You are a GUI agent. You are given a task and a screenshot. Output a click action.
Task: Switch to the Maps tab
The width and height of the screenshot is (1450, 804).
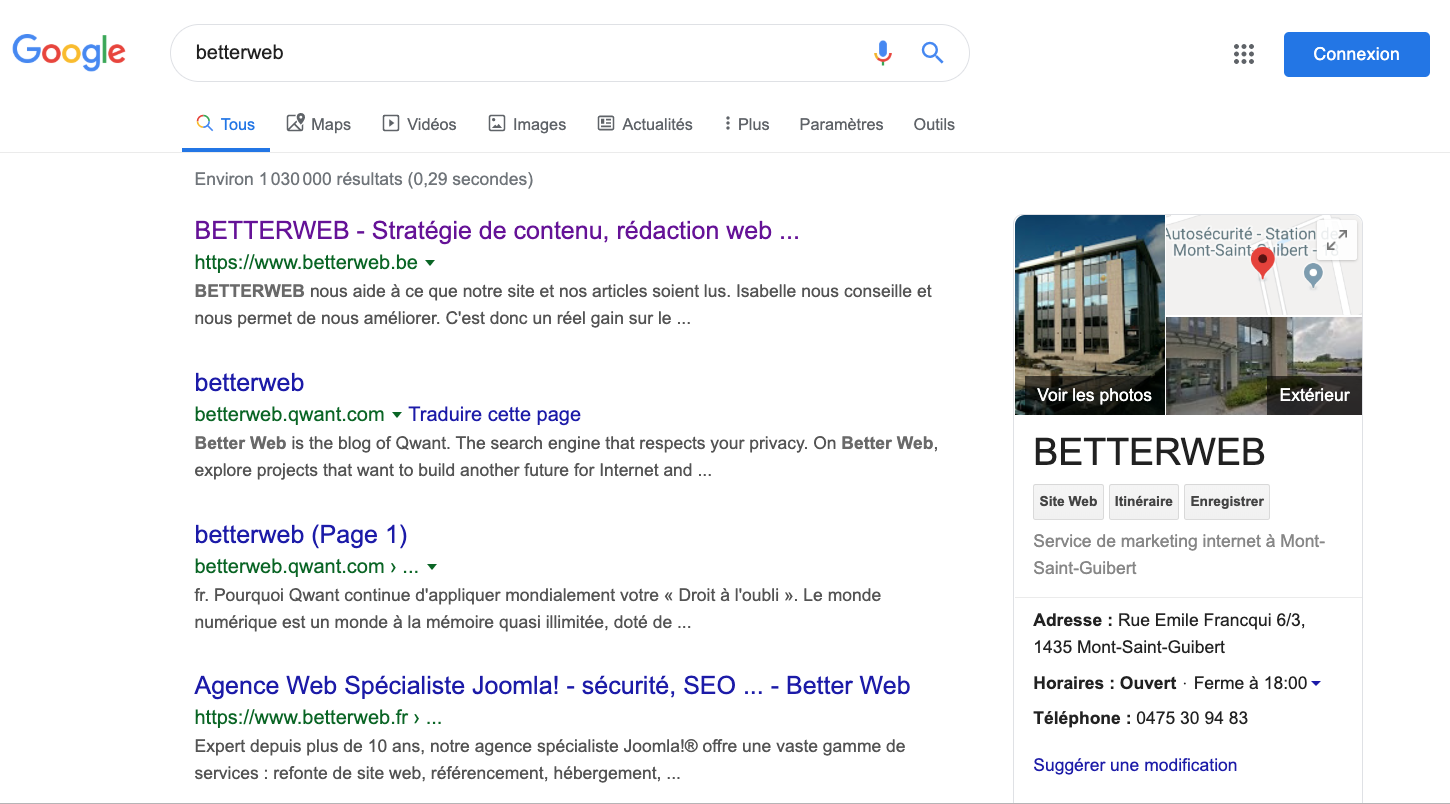point(318,124)
